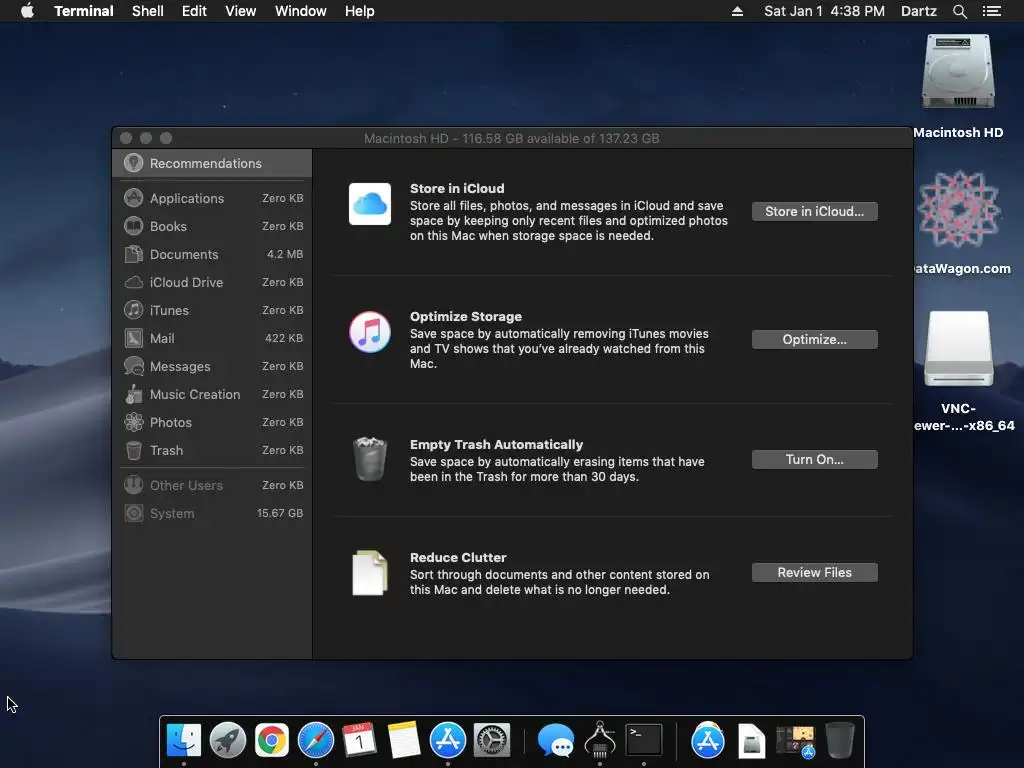Viewport: 1024px width, 768px height.
Task: Click the Optimize Storage heading
Action: [466, 317]
